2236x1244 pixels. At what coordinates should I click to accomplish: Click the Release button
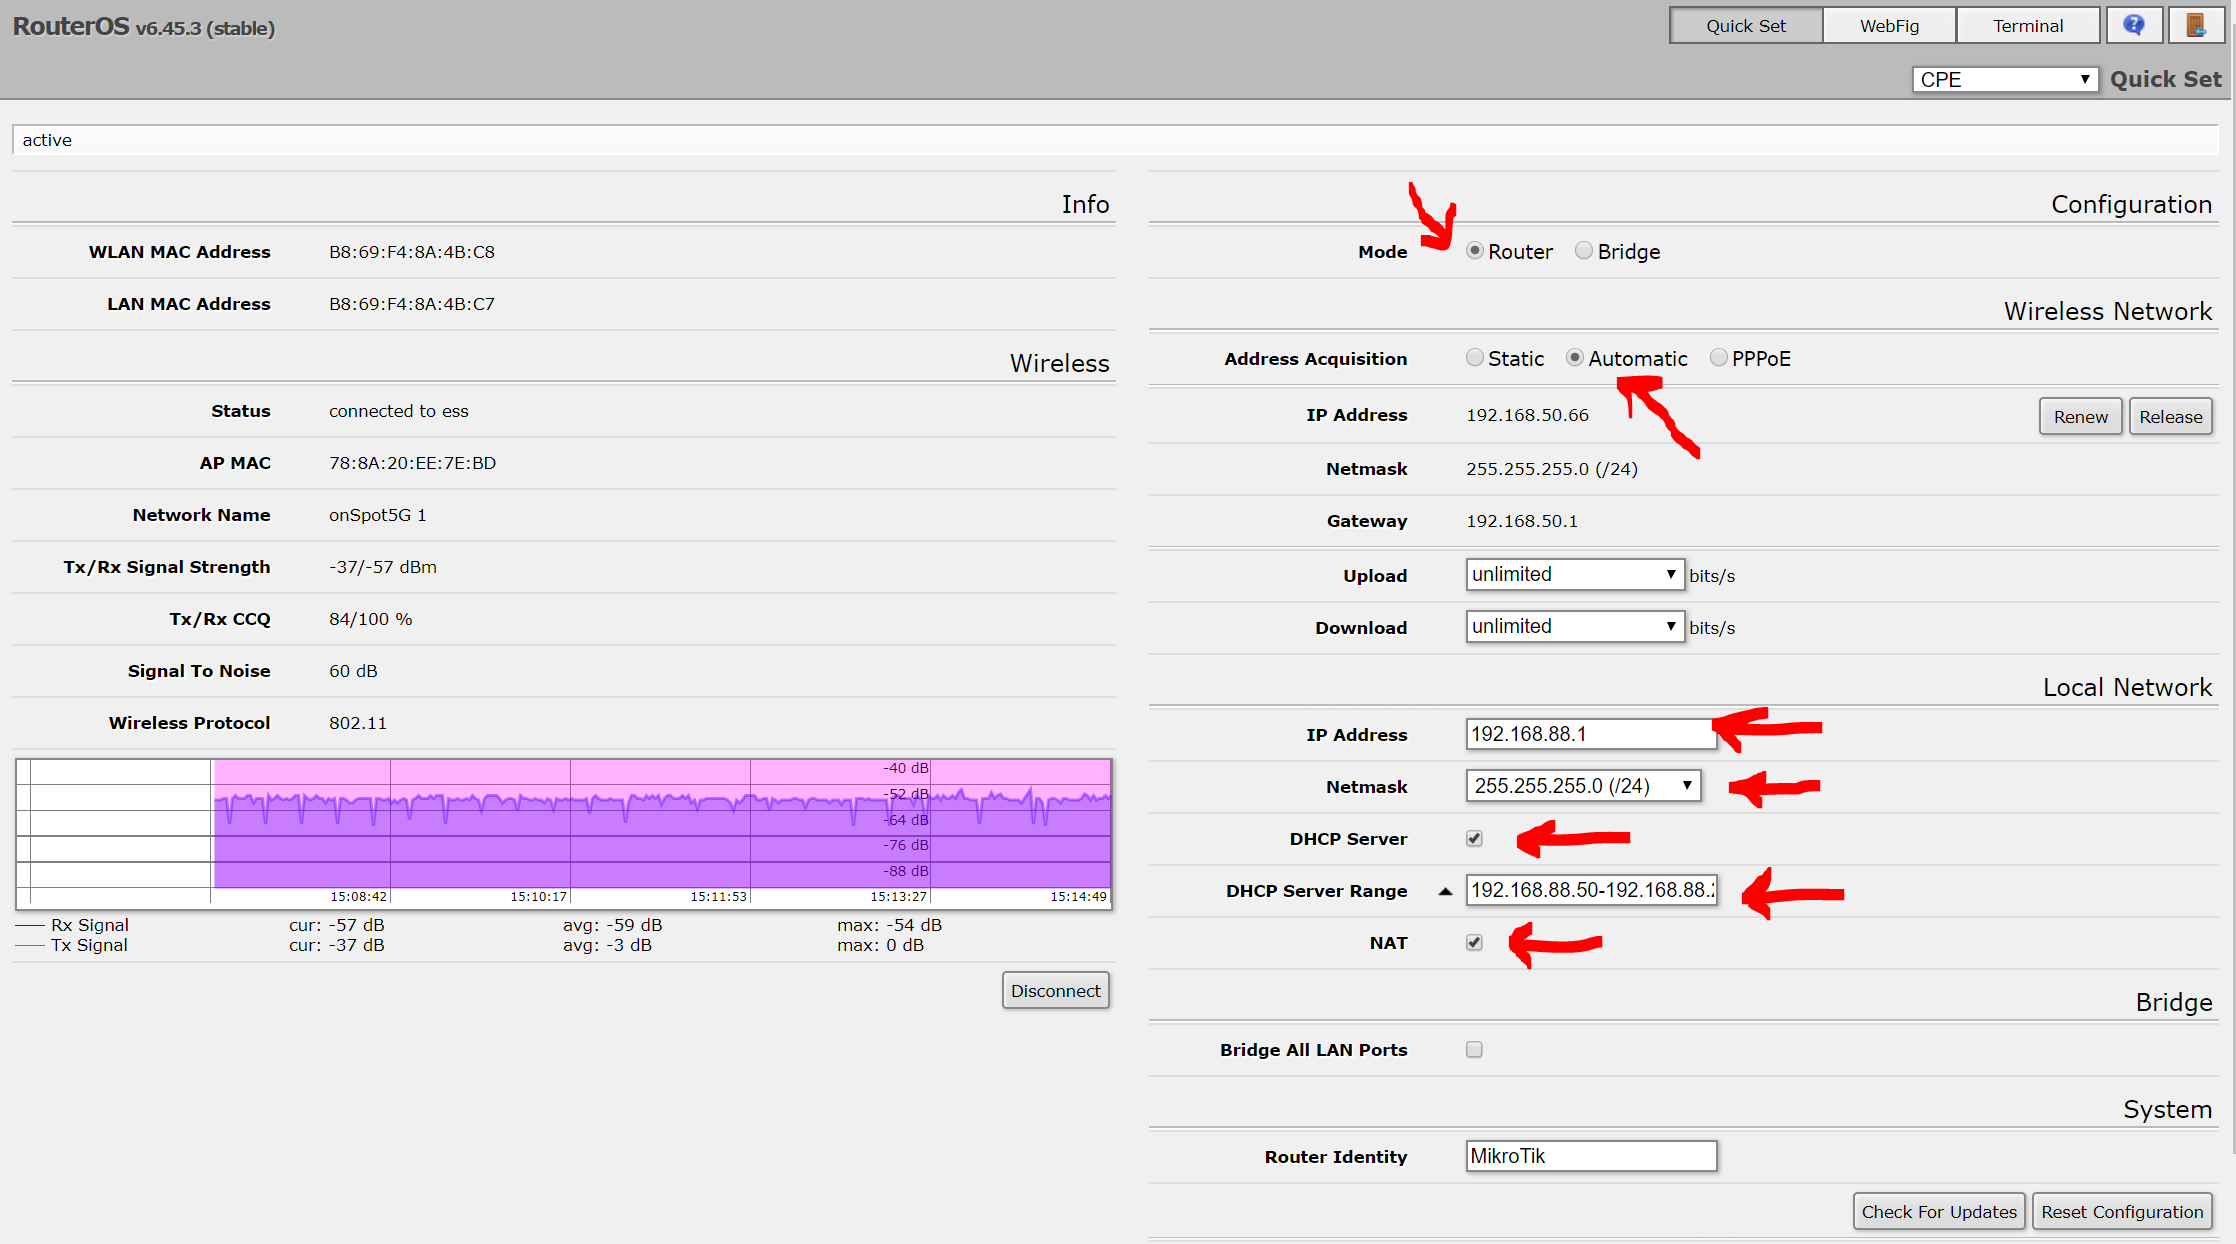(x=2170, y=417)
